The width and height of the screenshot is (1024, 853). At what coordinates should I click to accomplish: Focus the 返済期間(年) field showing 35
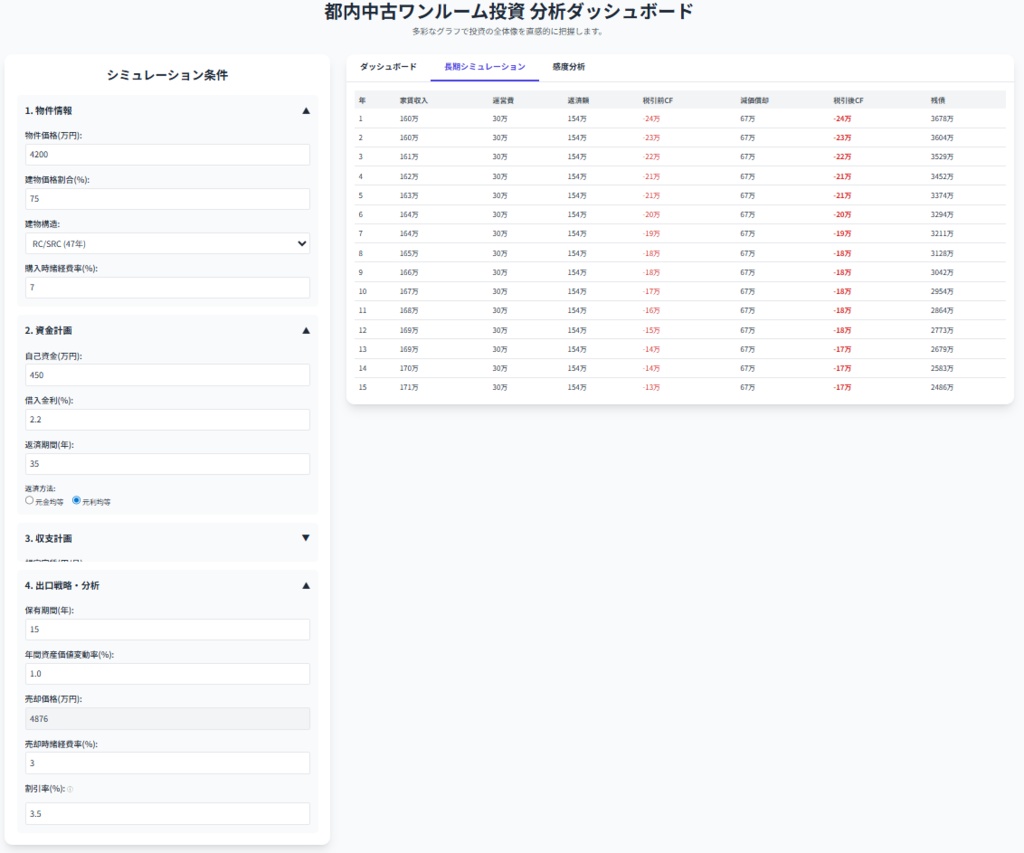click(x=167, y=464)
